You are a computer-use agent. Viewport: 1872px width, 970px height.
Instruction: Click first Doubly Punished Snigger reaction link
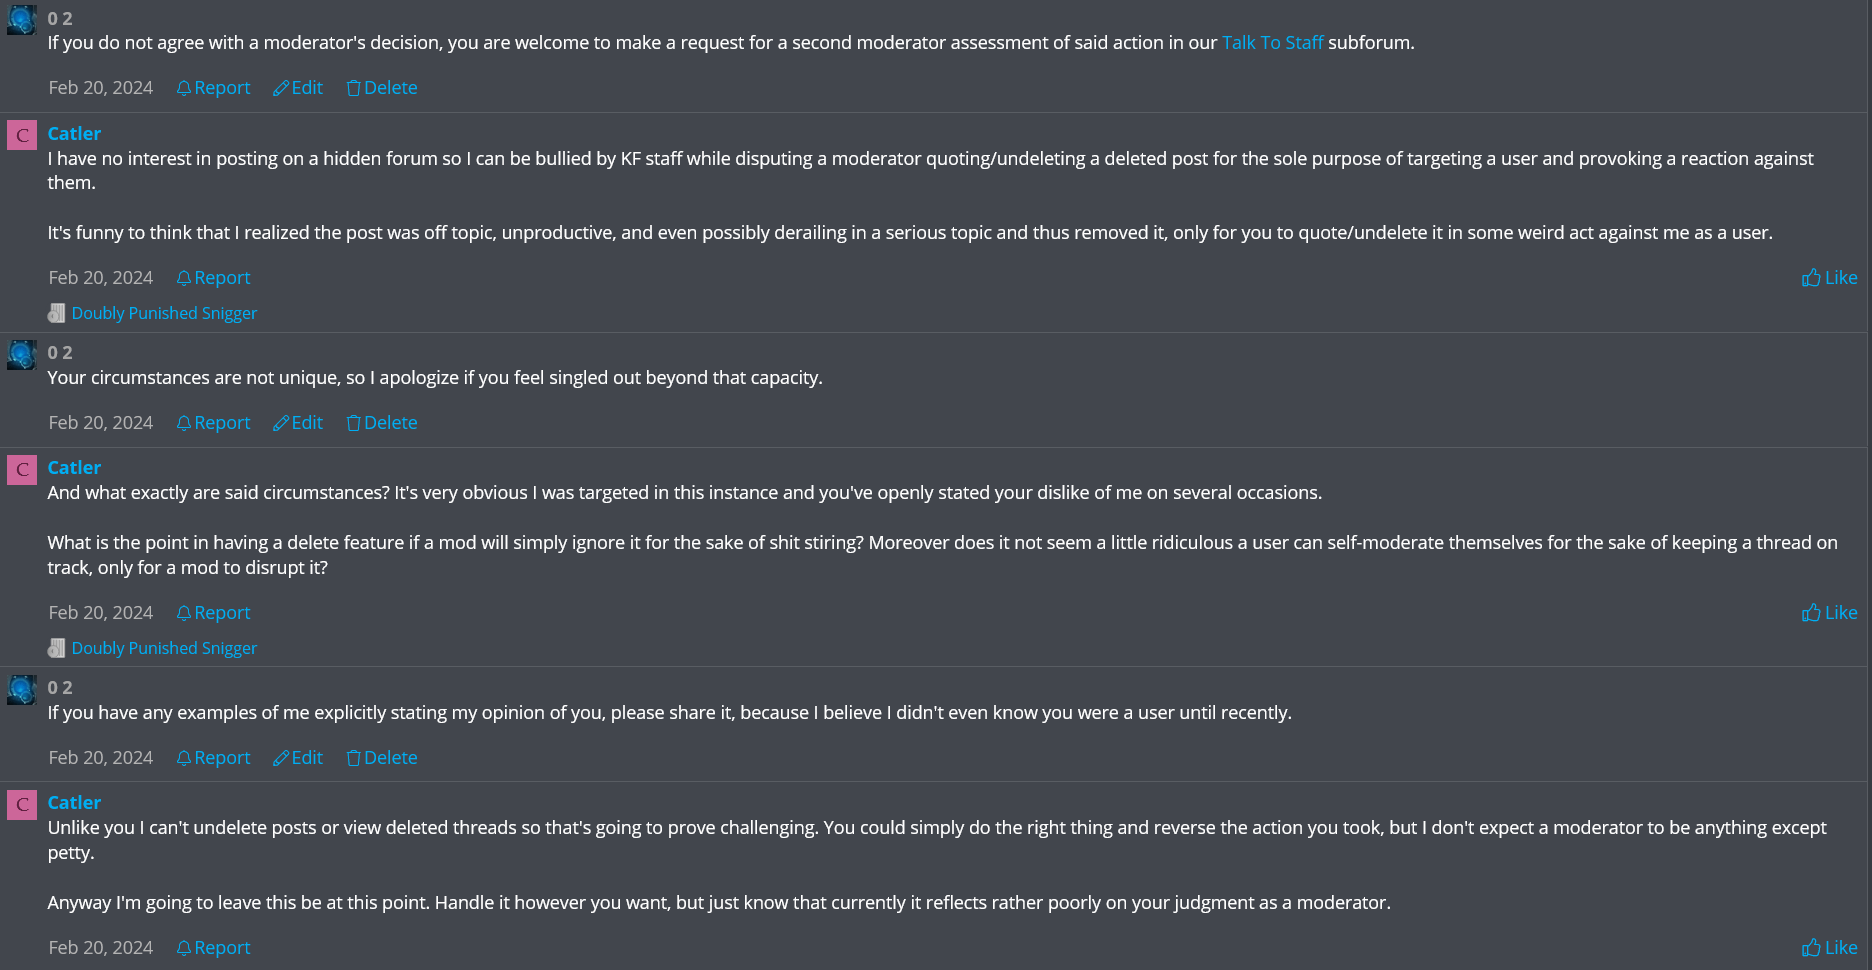[164, 313]
